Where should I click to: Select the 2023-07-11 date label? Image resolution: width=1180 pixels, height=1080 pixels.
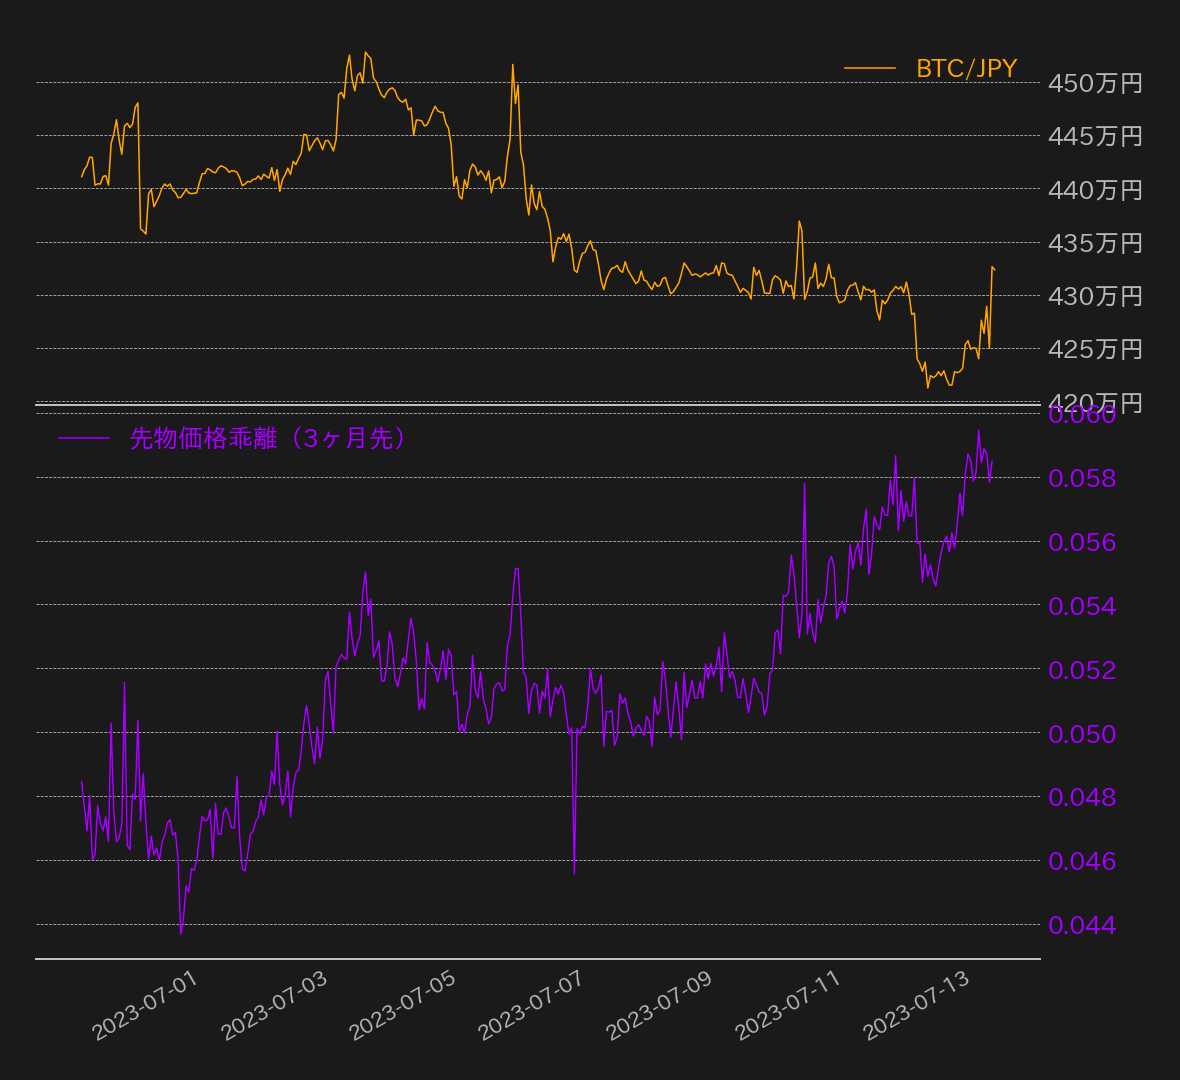[x=787, y=1005]
